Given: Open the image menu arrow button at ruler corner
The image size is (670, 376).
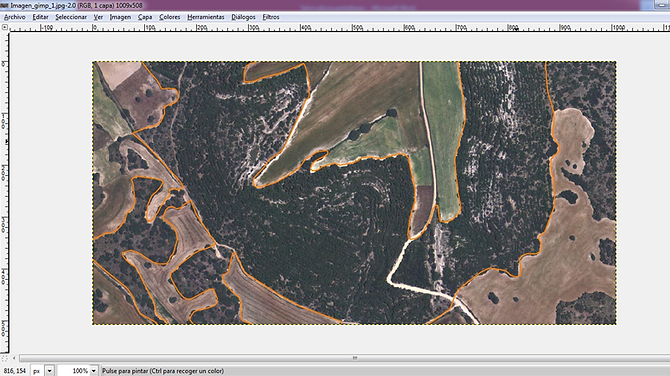Looking at the screenshot, I should [x=4, y=27].
